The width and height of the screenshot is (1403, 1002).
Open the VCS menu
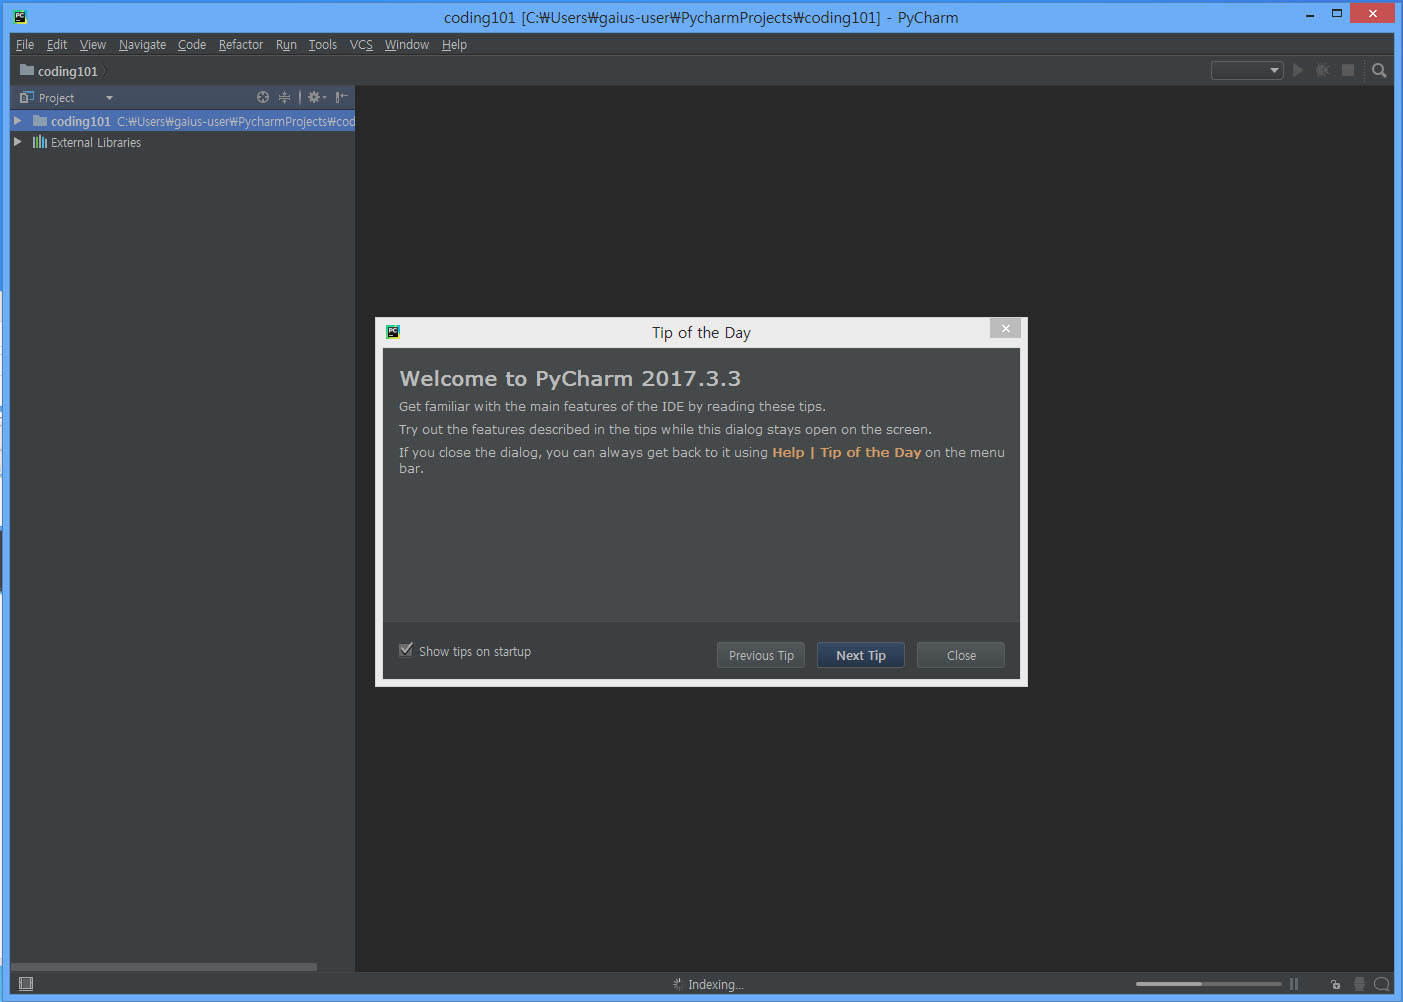[x=361, y=45]
